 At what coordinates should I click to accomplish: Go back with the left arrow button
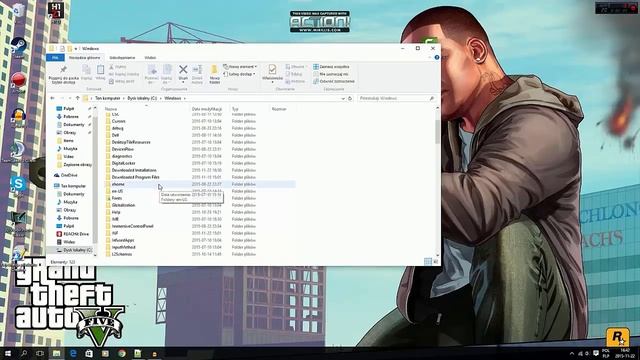[52, 98]
